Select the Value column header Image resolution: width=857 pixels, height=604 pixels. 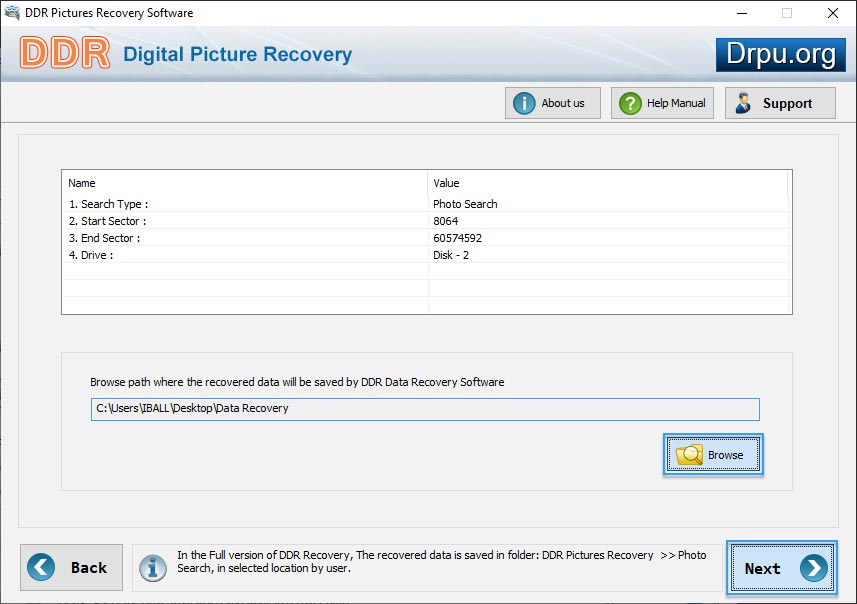click(607, 183)
